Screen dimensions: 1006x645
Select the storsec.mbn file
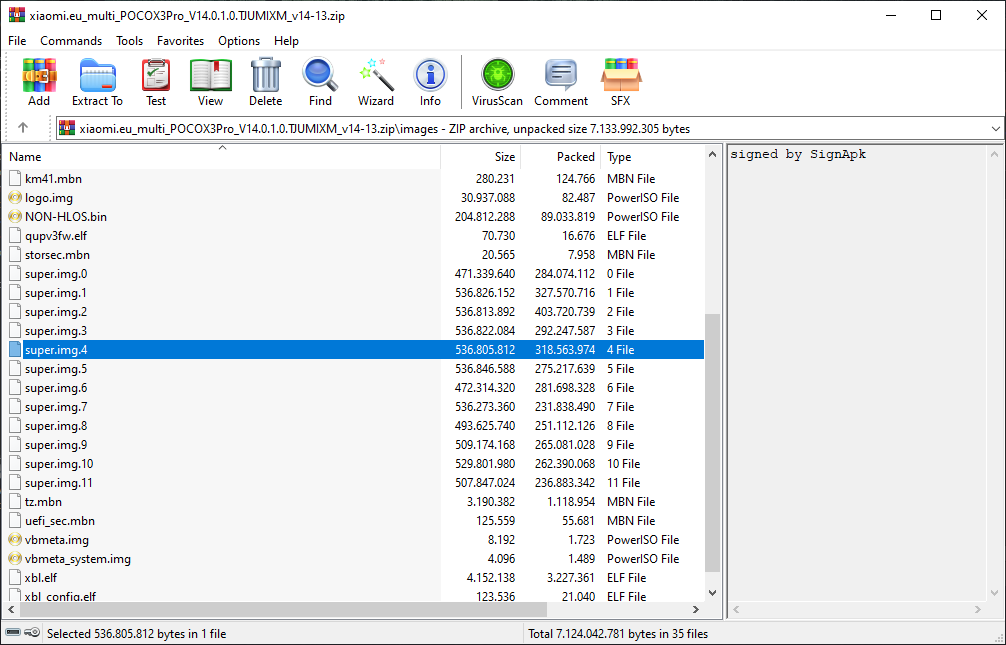click(x=354, y=255)
